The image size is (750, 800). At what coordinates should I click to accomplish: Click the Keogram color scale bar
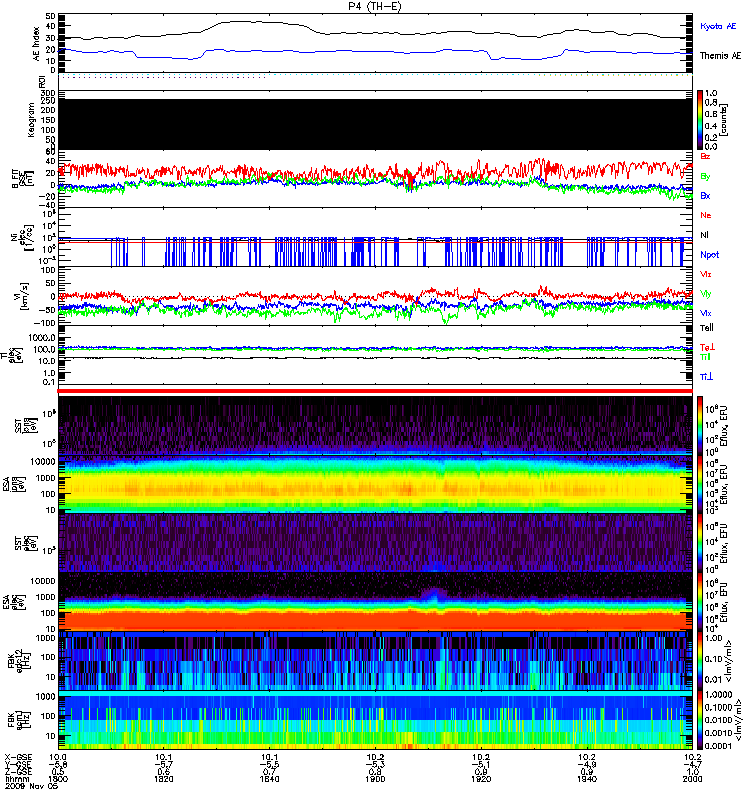pos(700,120)
